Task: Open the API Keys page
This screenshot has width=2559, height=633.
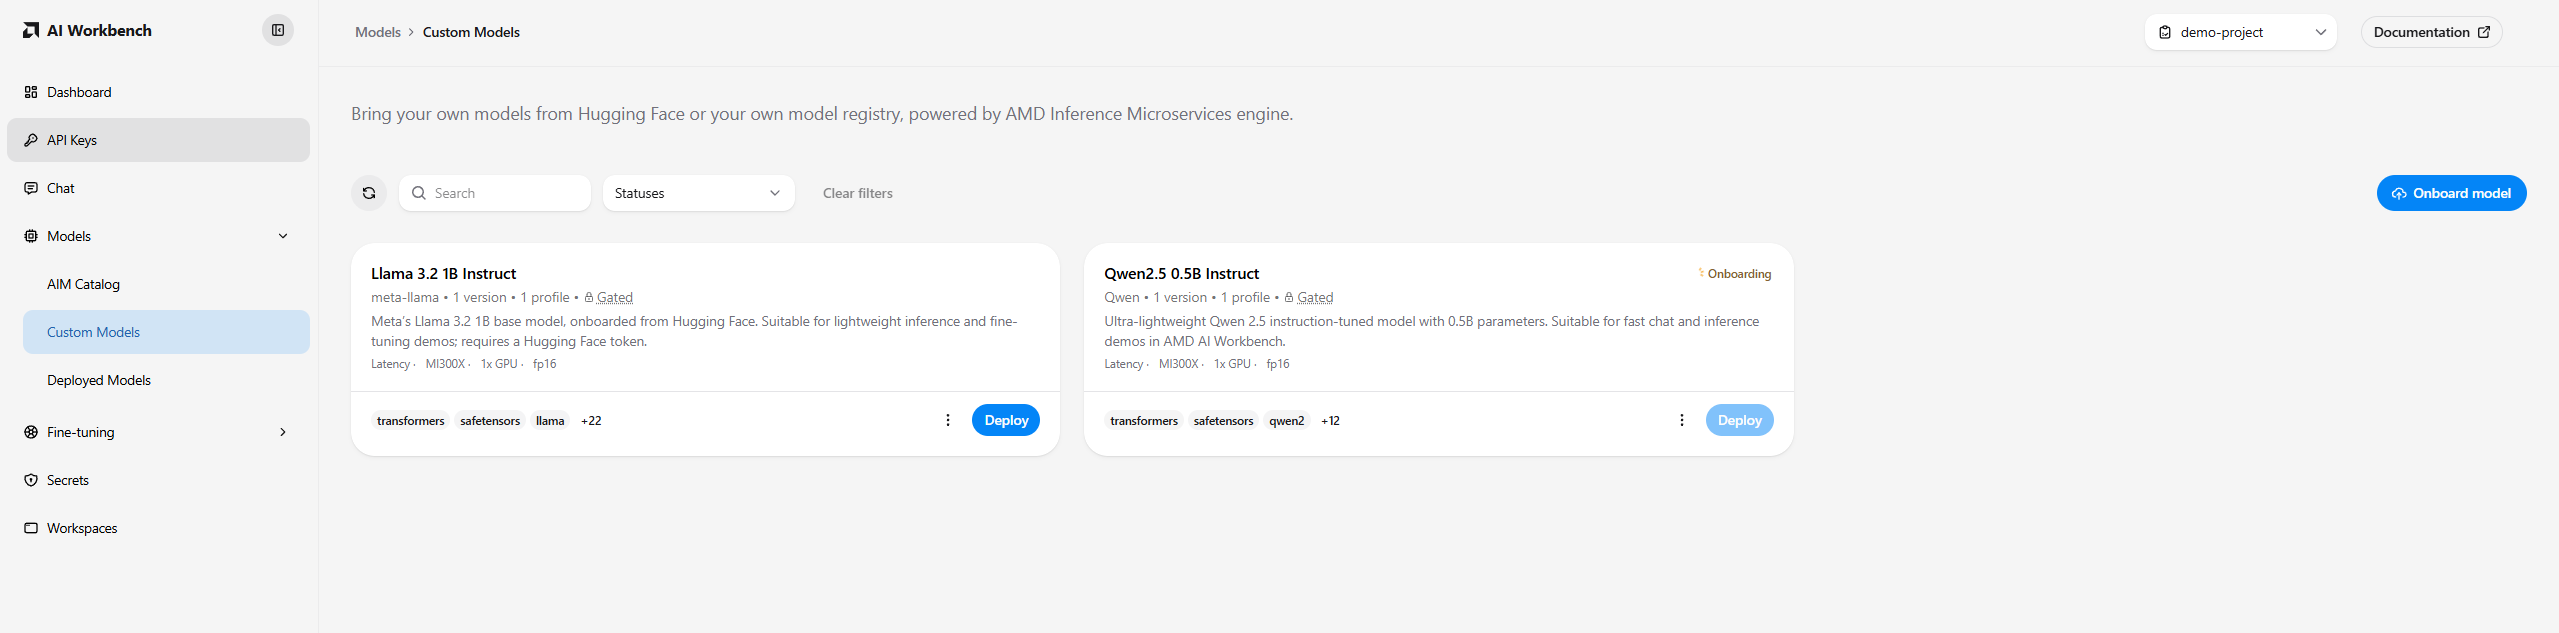Action: [x=158, y=140]
